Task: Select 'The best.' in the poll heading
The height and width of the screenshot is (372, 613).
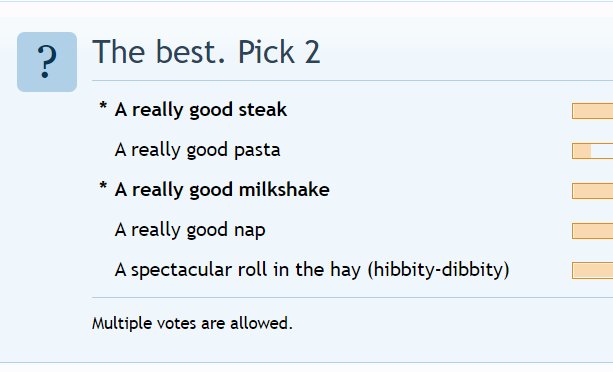Action: (x=159, y=52)
